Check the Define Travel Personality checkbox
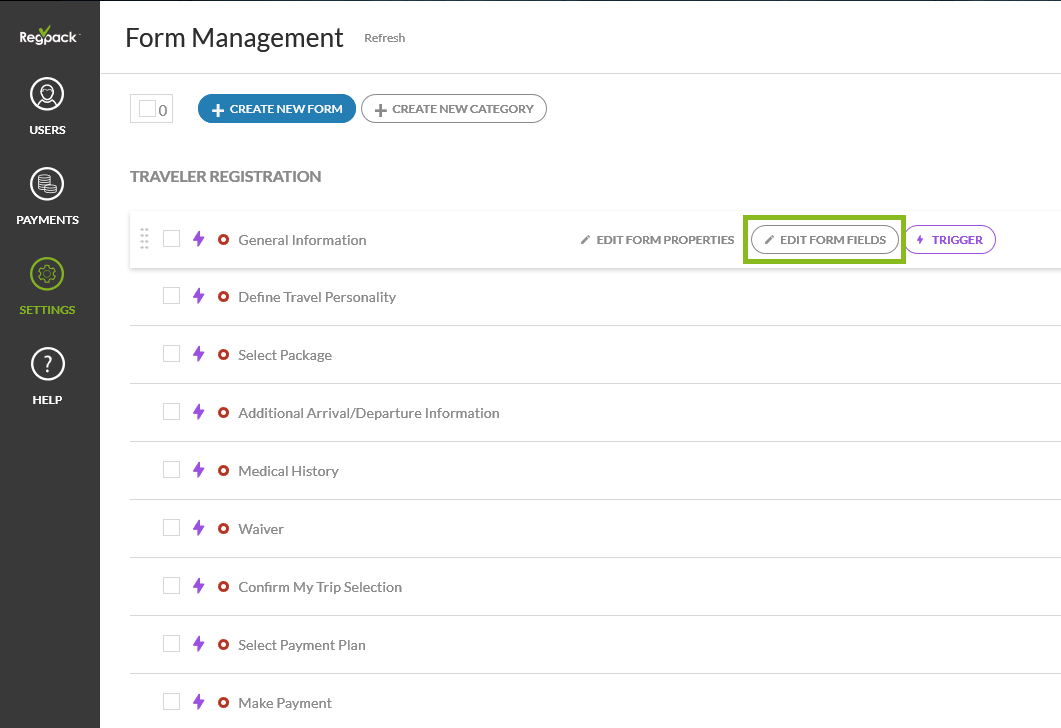Screen dimensions: 1061x728 pos(171,296)
